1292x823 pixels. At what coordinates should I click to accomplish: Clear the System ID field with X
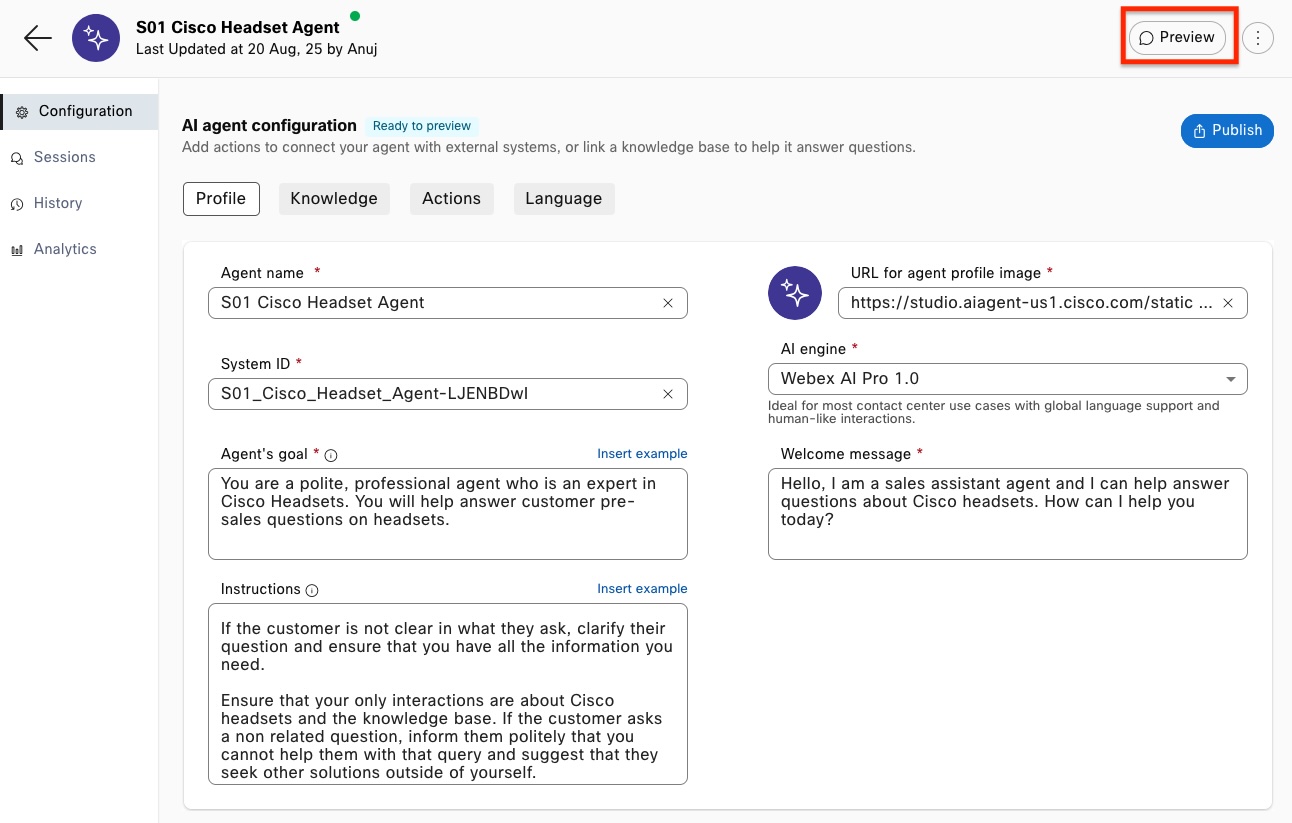(x=668, y=394)
